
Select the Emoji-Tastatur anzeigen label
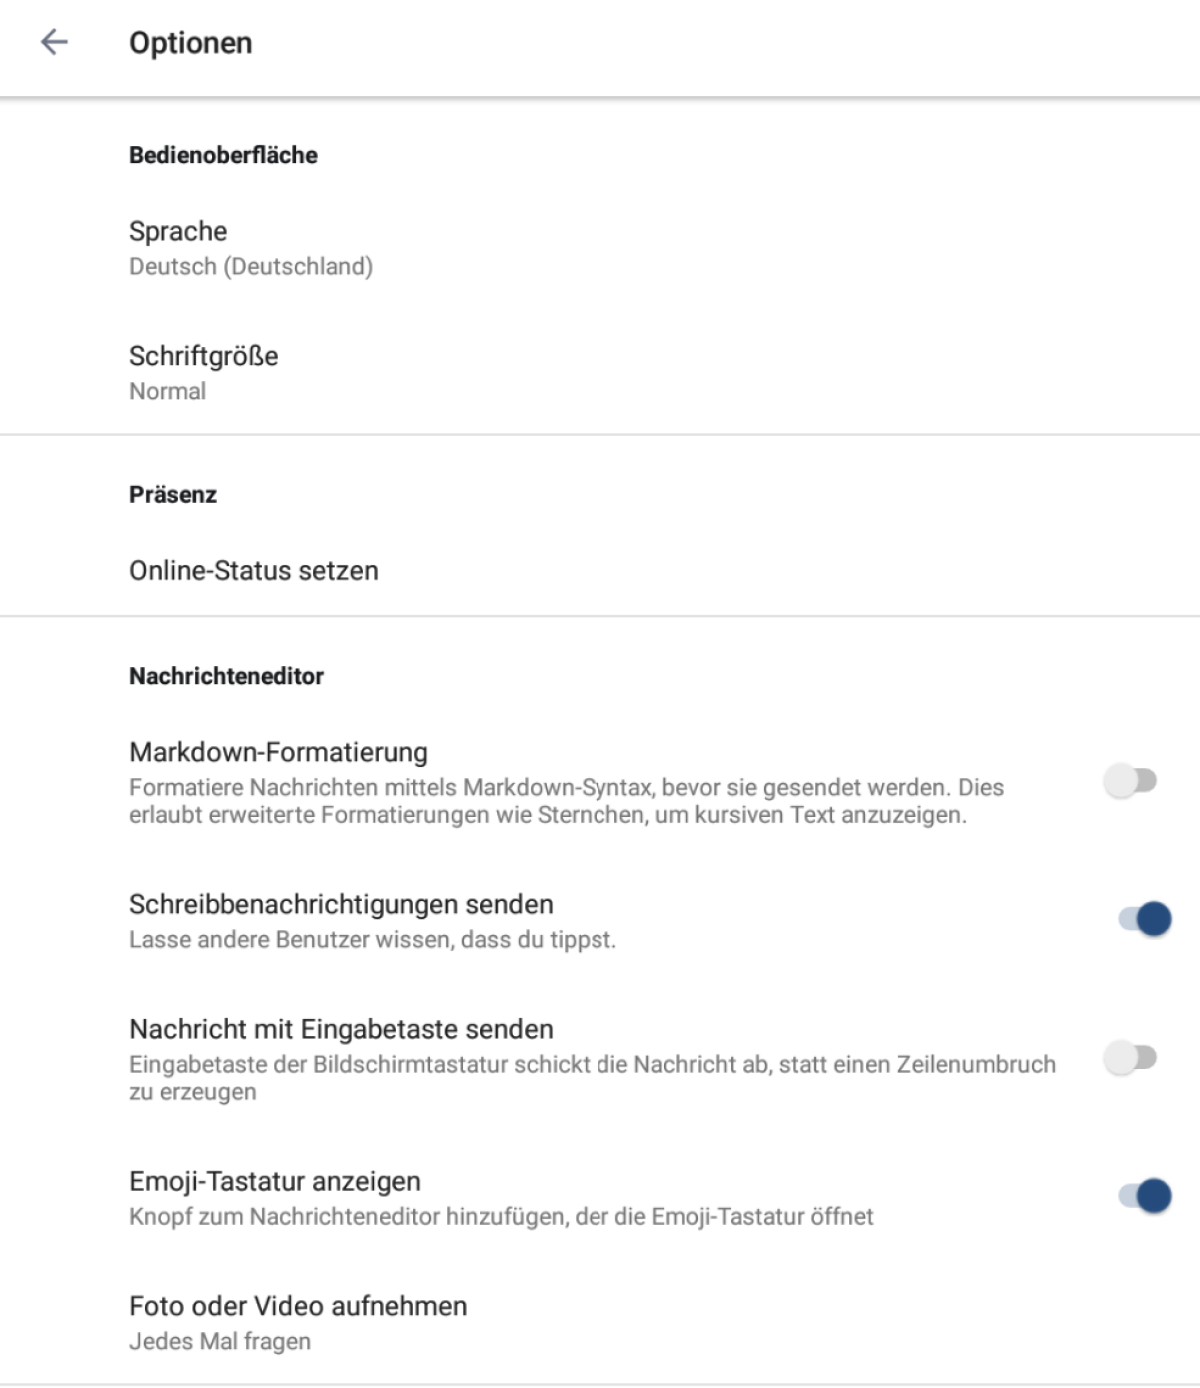(274, 1181)
